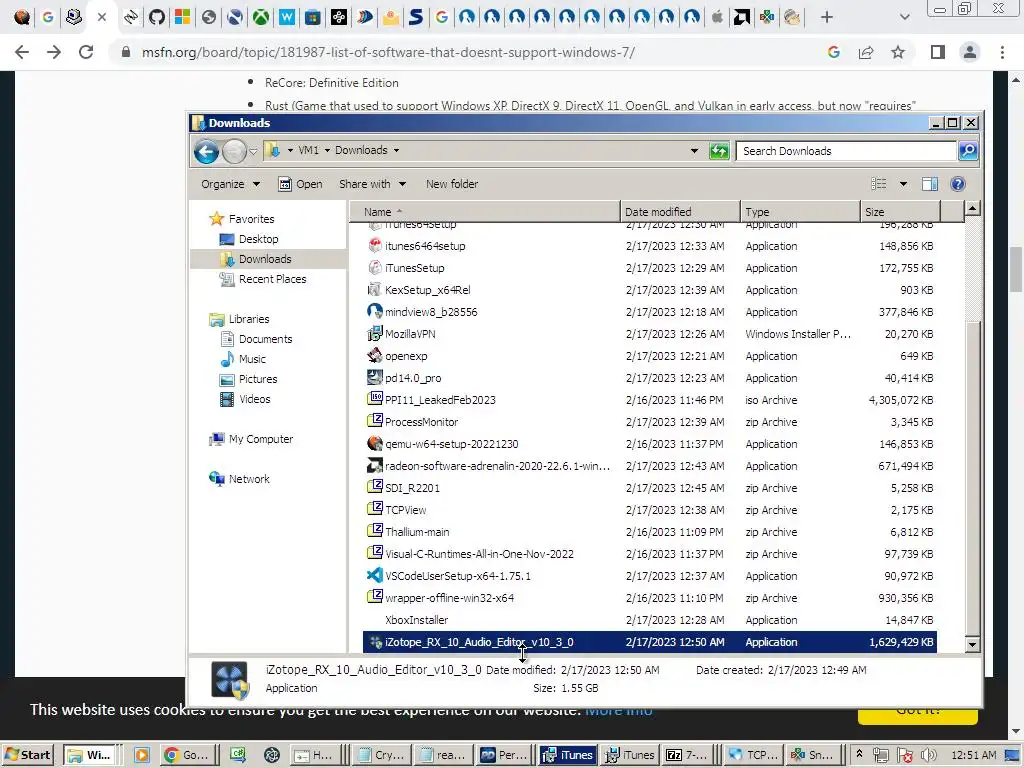The image size is (1024, 768).
Task: Open Chrome side panel icon
Action: [938, 52]
